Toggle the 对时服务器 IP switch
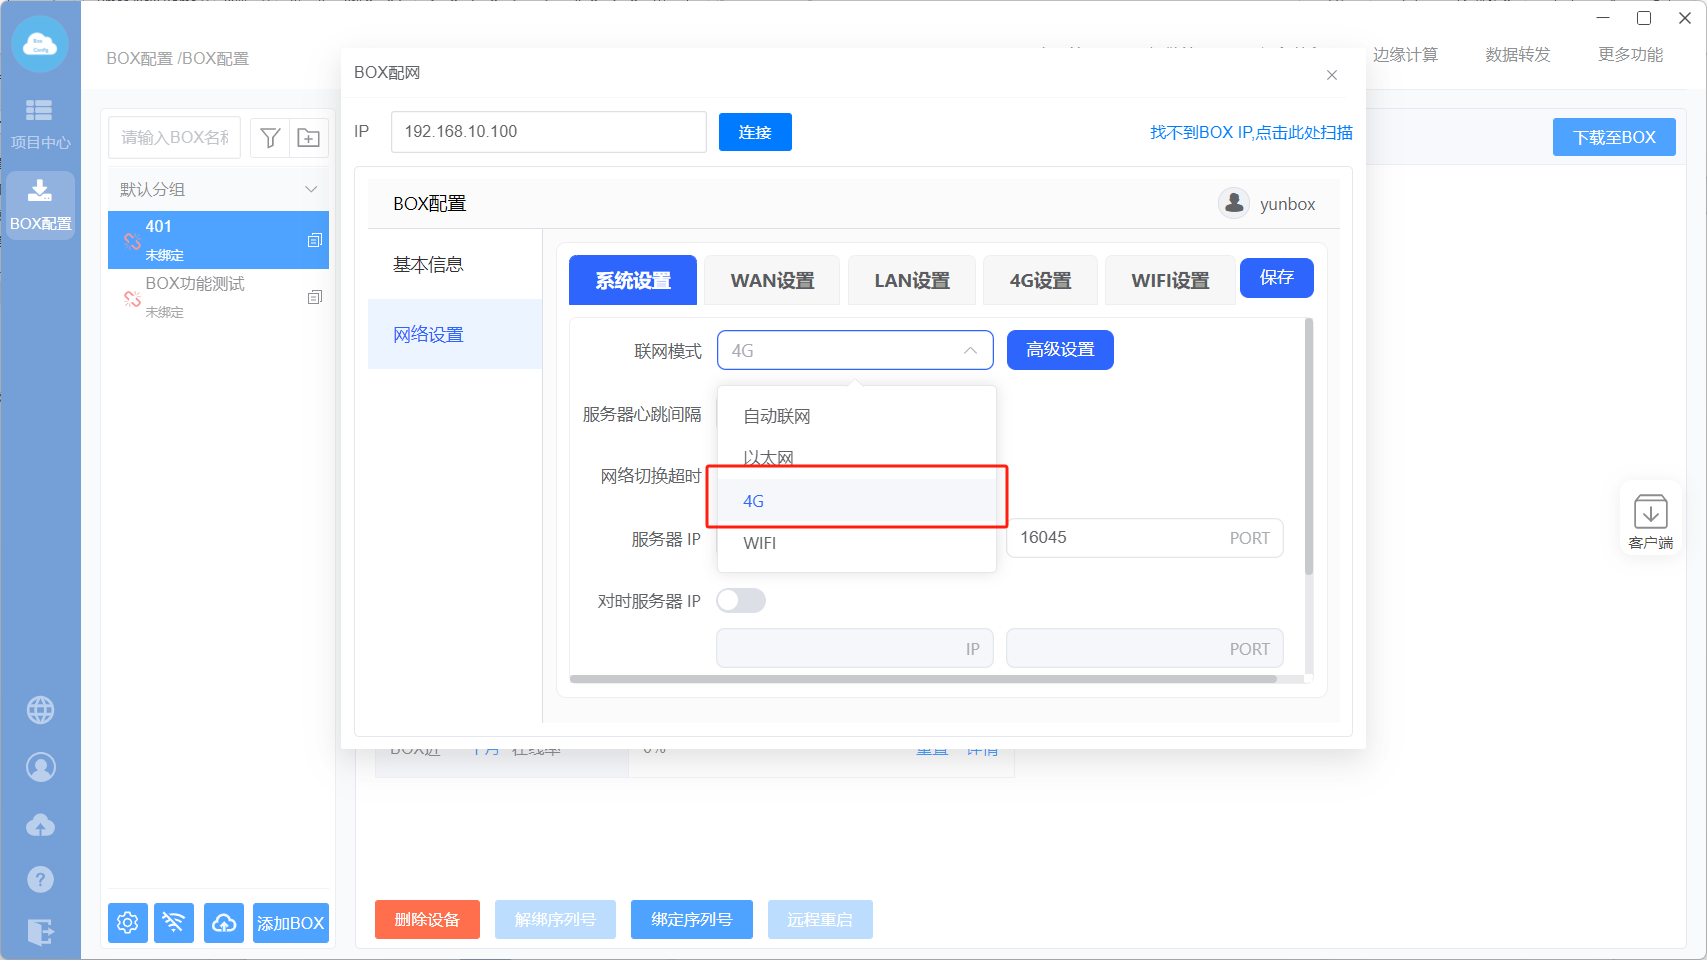Viewport: 1707px width, 960px height. [741, 600]
